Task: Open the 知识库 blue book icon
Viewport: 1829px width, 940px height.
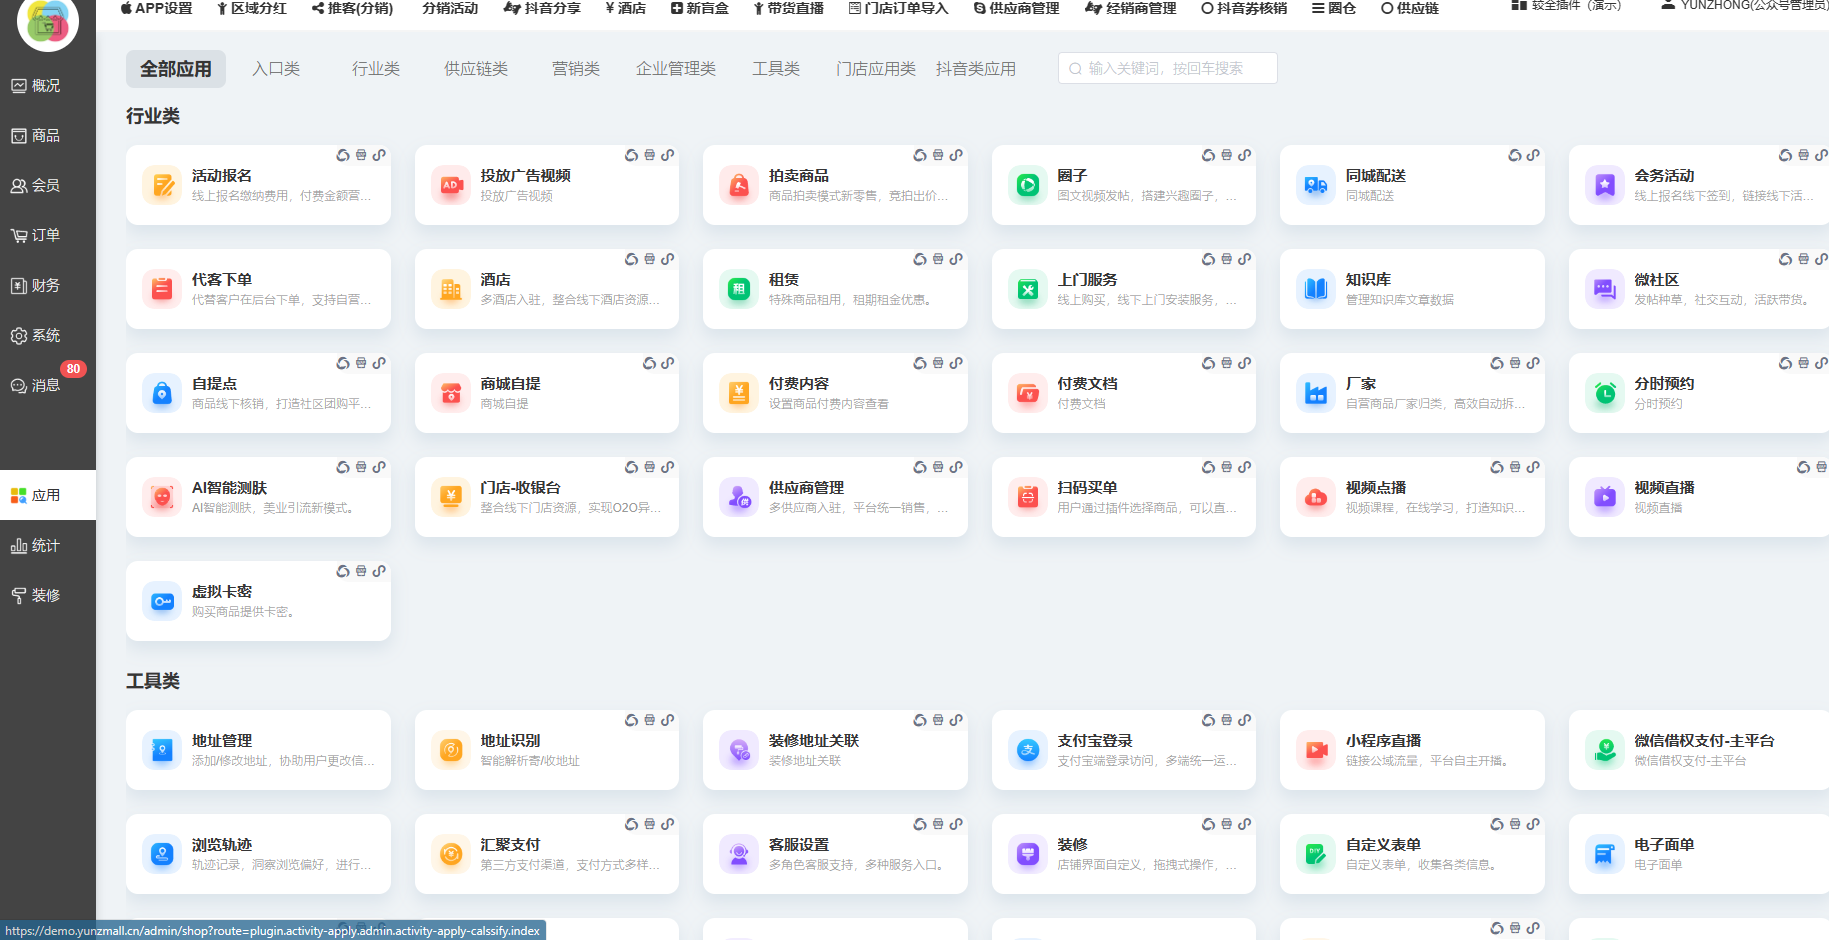Action: pyautogui.click(x=1316, y=289)
